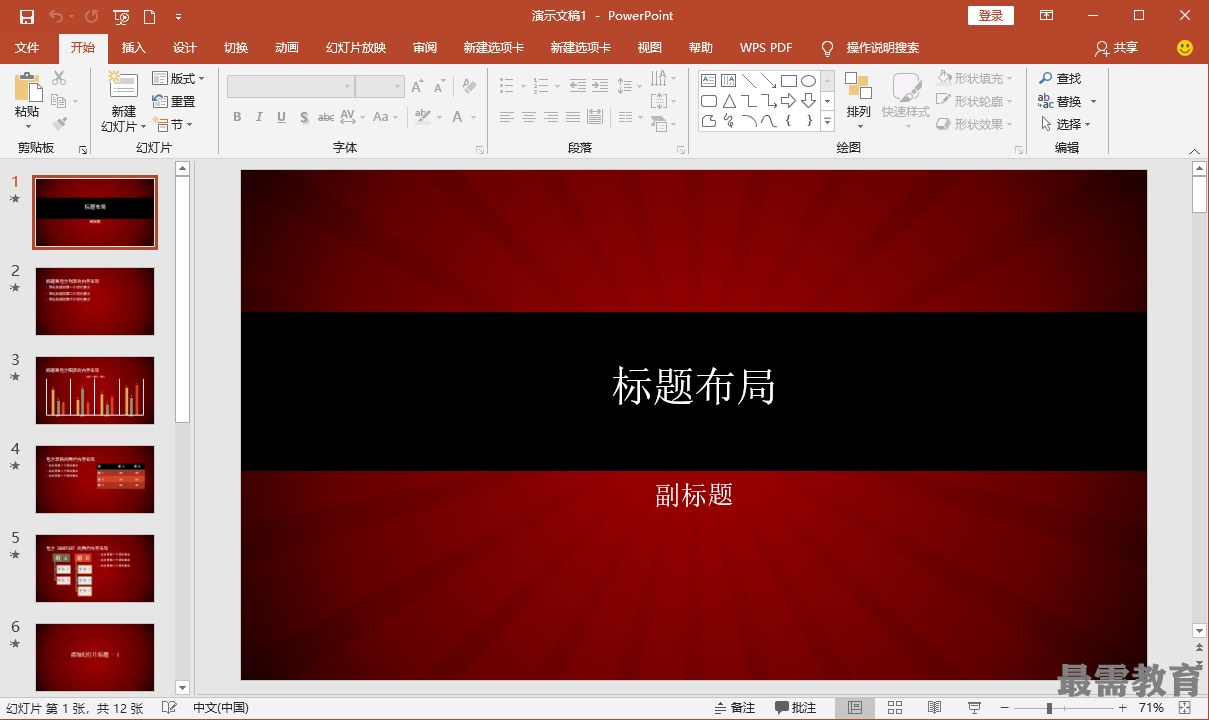Viewport: 1209px width, 720px height.
Task: Start Slide Show from status bar icon
Action: click(x=974, y=708)
